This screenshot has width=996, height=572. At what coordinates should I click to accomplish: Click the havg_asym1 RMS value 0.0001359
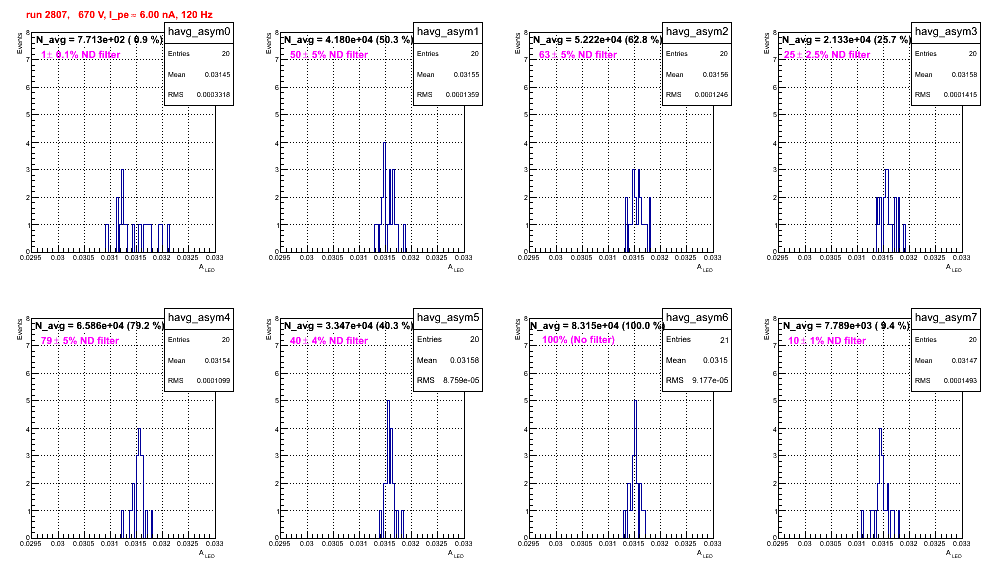pyautogui.click(x=462, y=95)
